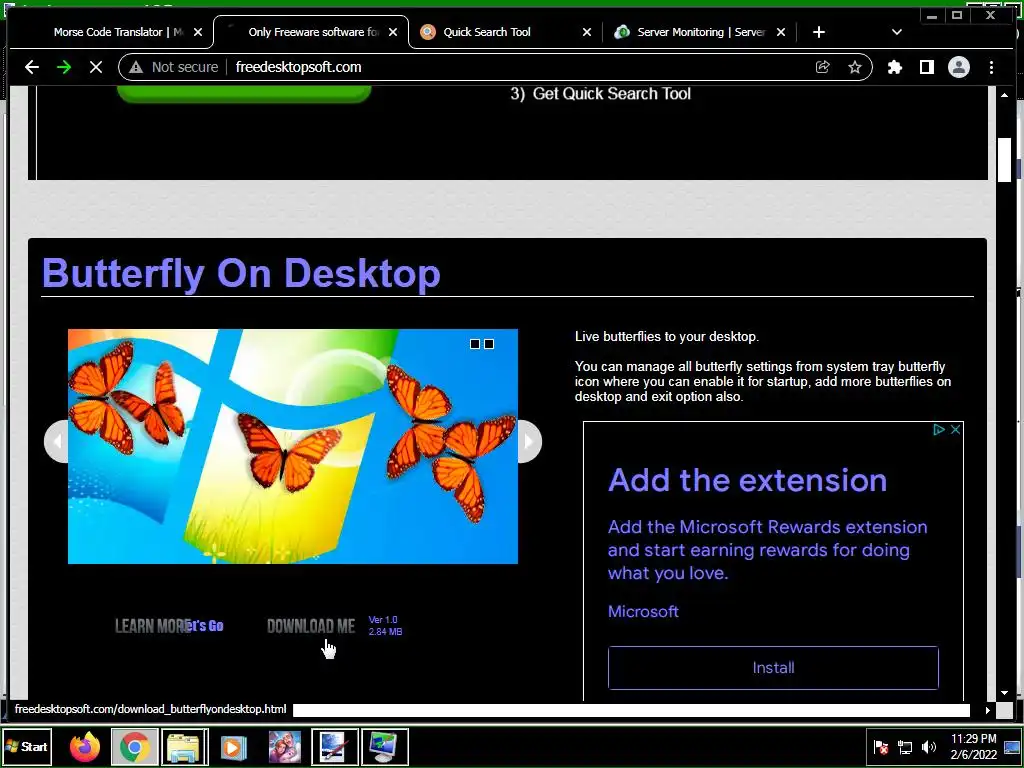This screenshot has height=768, width=1024.
Task: Close the Server Monitoring tab
Action: pyautogui.click(x=780, y=32)
